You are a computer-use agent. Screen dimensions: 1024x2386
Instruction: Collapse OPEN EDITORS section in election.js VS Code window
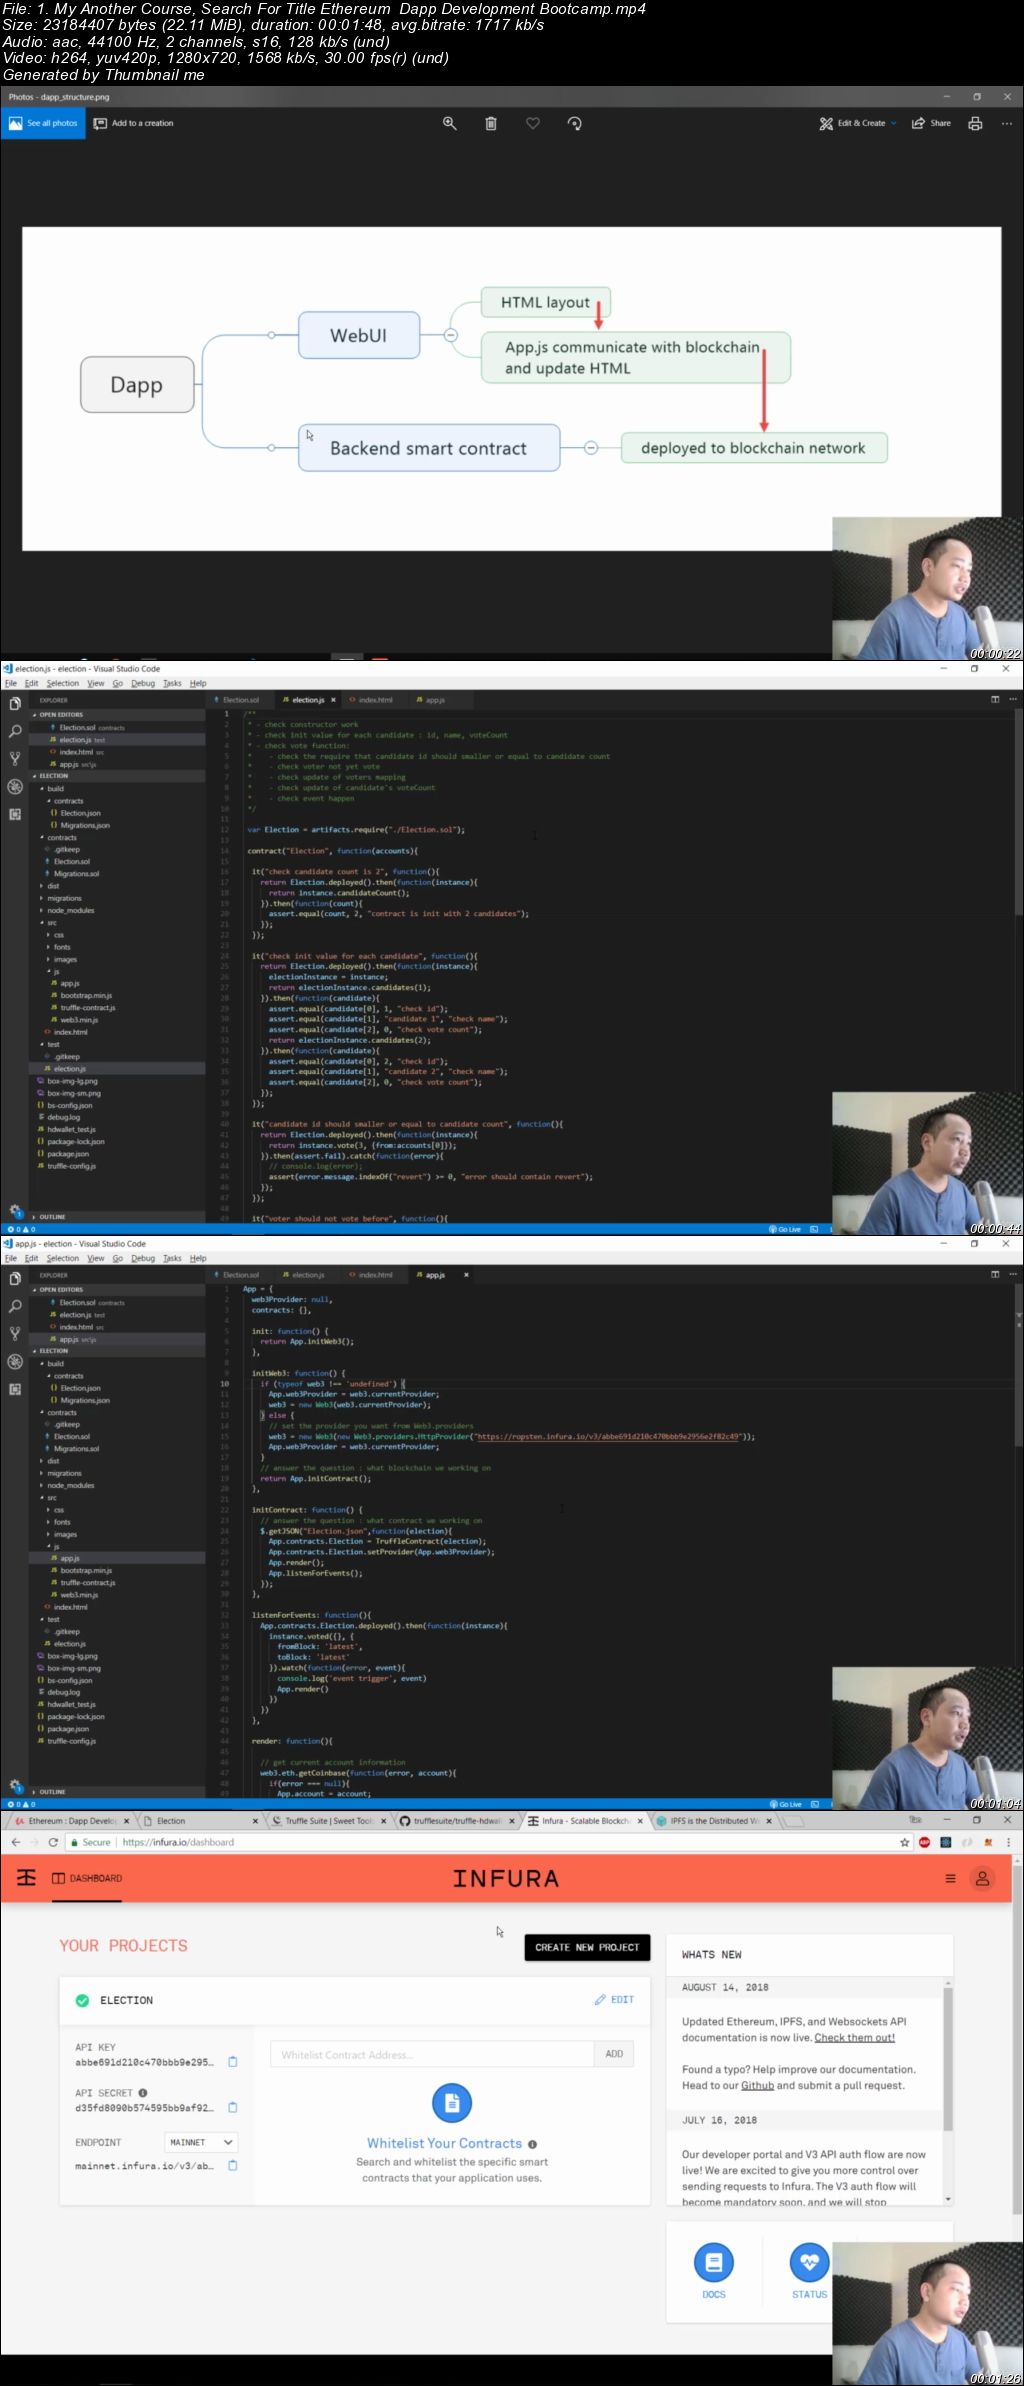tap(60, 715)
